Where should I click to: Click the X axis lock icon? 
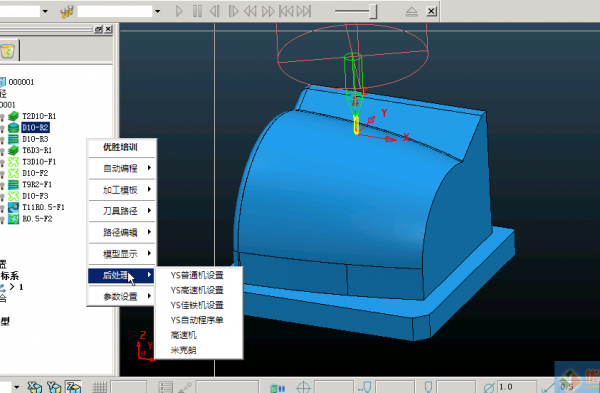click(34, 387)
